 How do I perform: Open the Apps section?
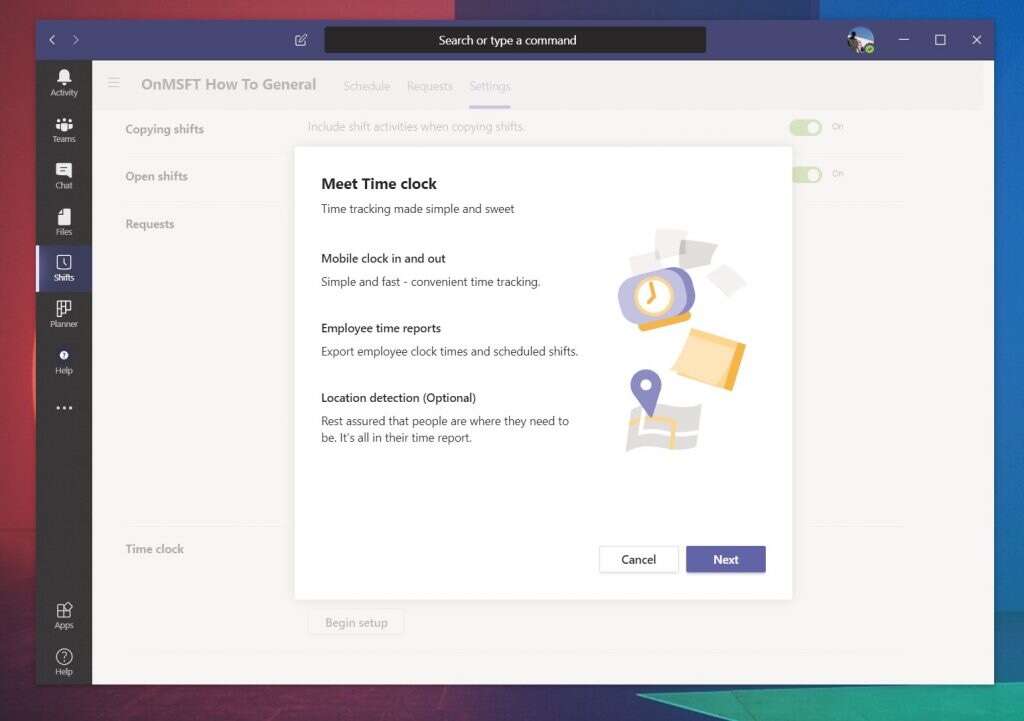pyautogui.click(x=63, y=615)
